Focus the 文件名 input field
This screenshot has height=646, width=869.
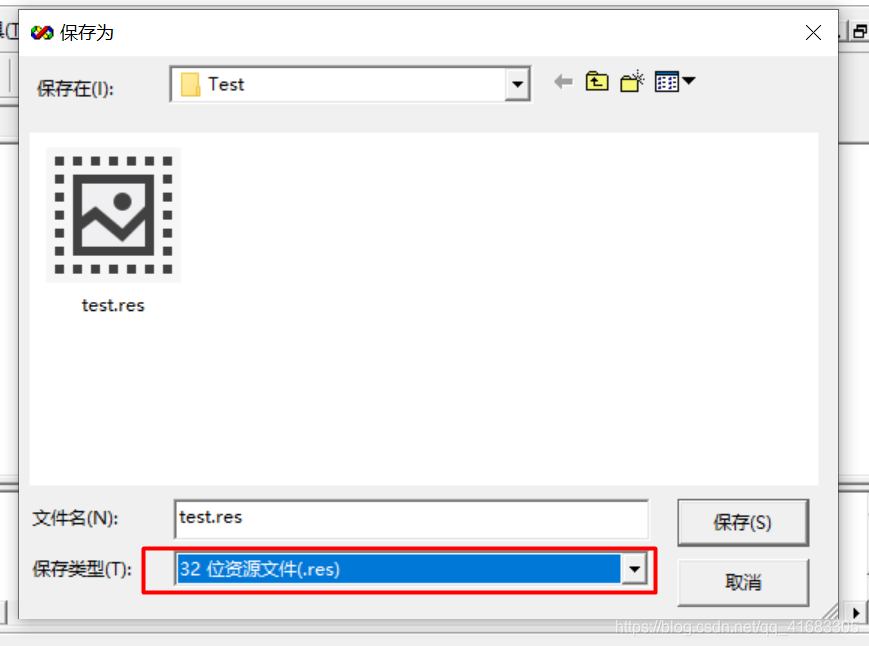[x=411, y=519]
